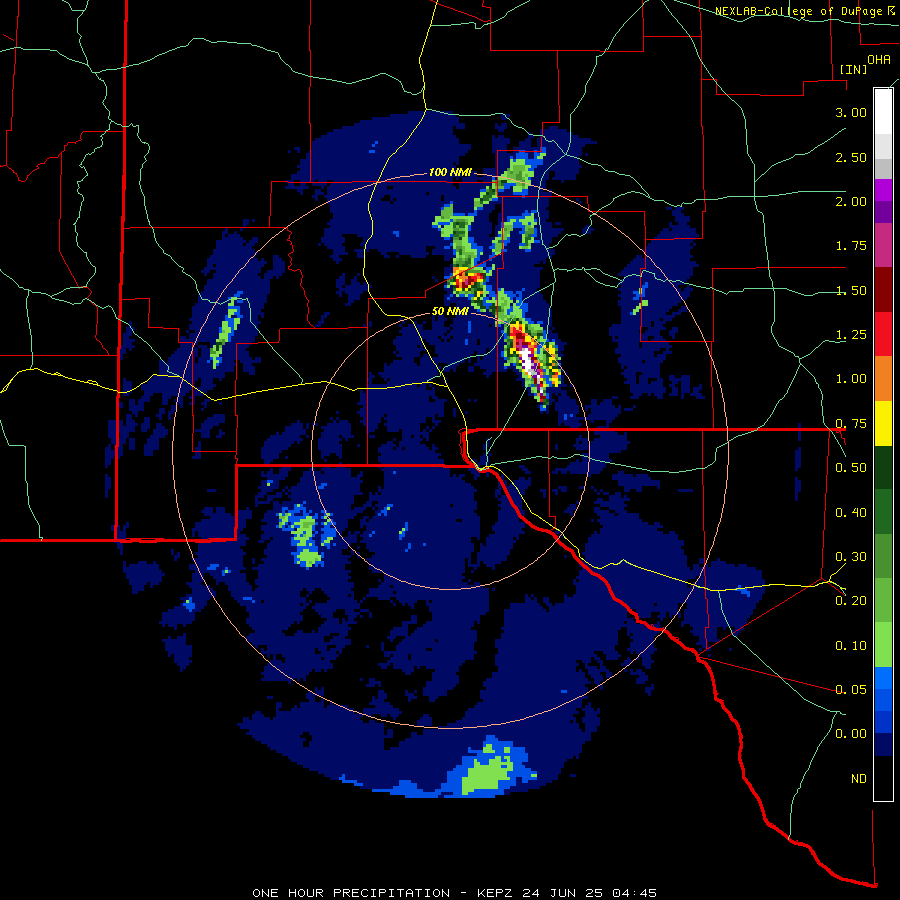The width and height of the screenshot is (900, 900).
Task: Click the 50 NMI range ring label
Action: click(450, 312)
